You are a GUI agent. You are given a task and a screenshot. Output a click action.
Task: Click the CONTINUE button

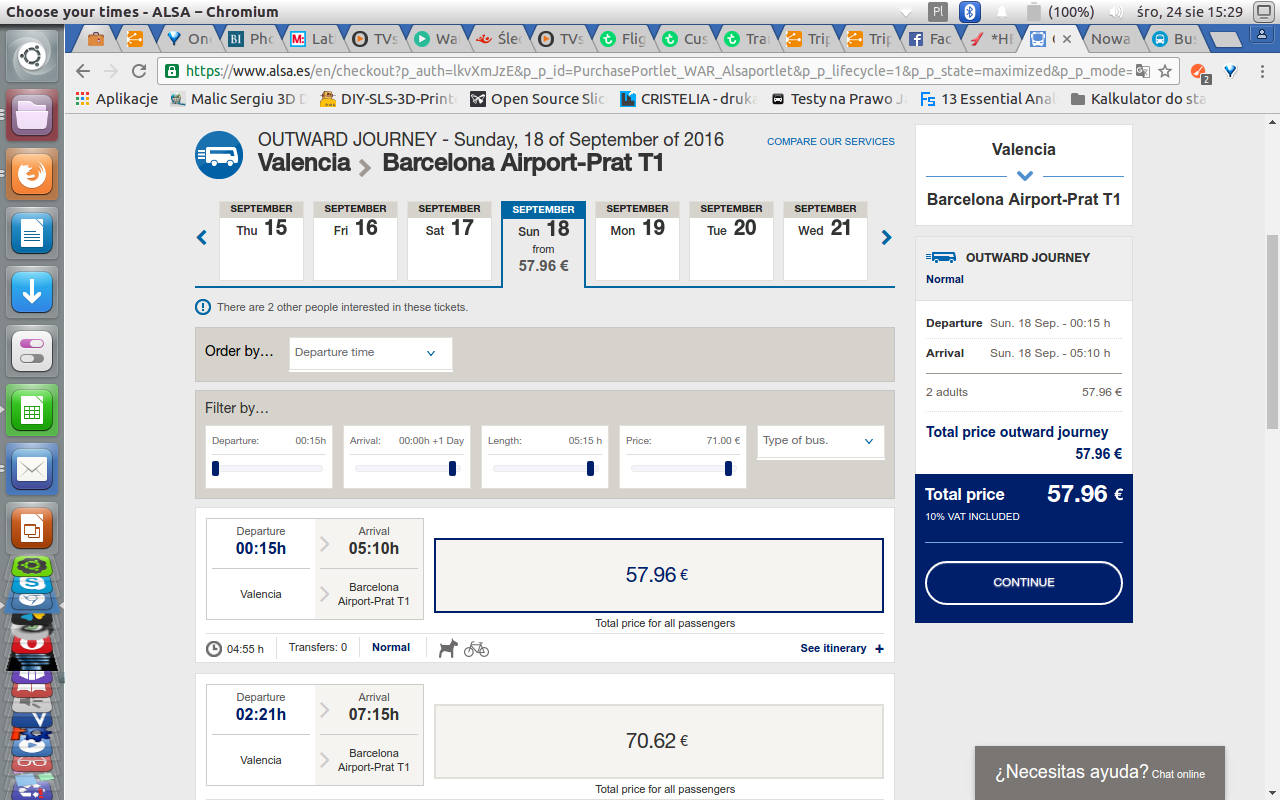[x=1024, y=583]
